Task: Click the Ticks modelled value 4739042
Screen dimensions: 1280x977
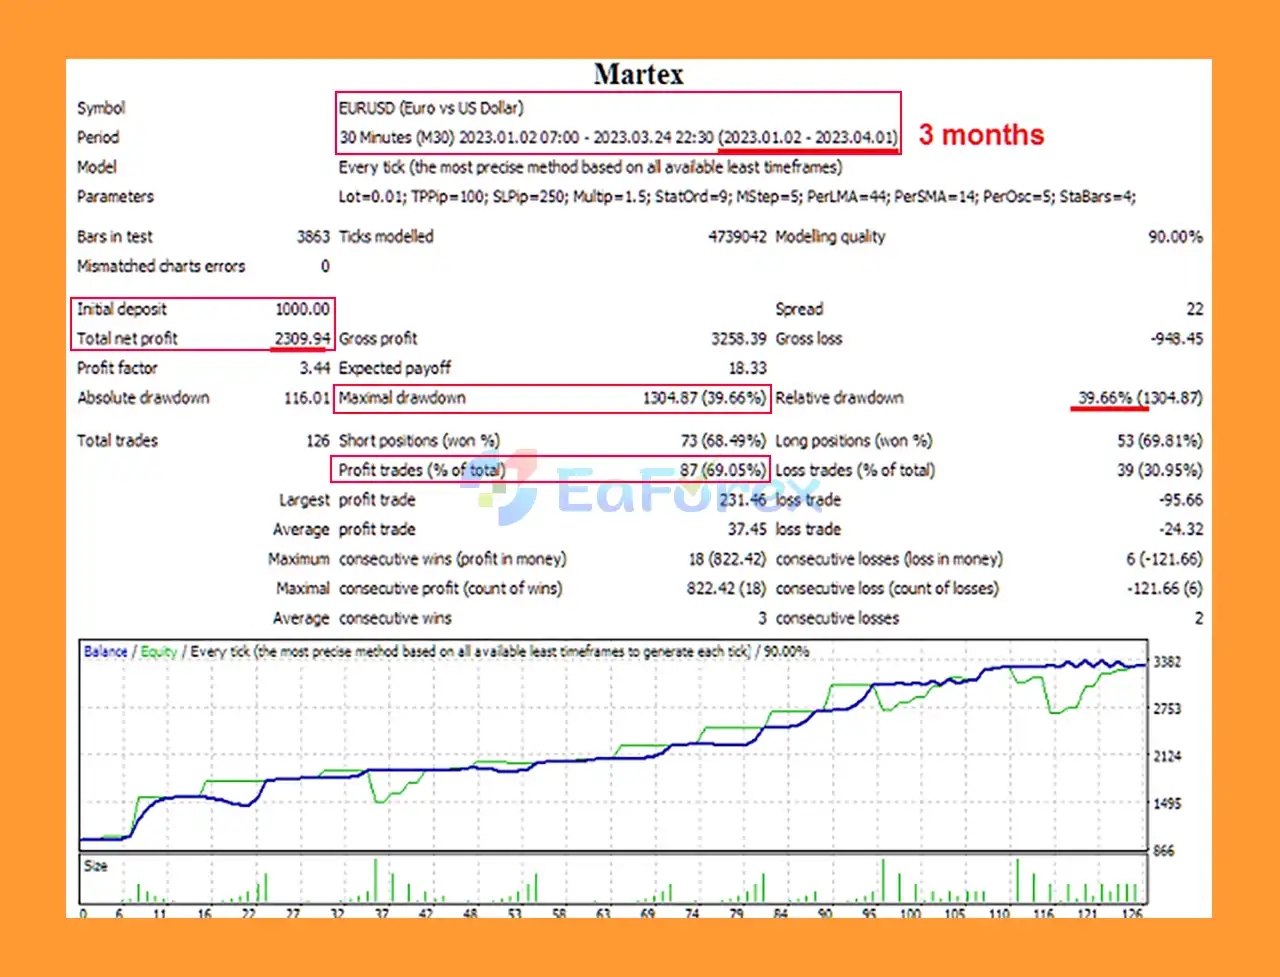Action: click(x=737, y=237)
